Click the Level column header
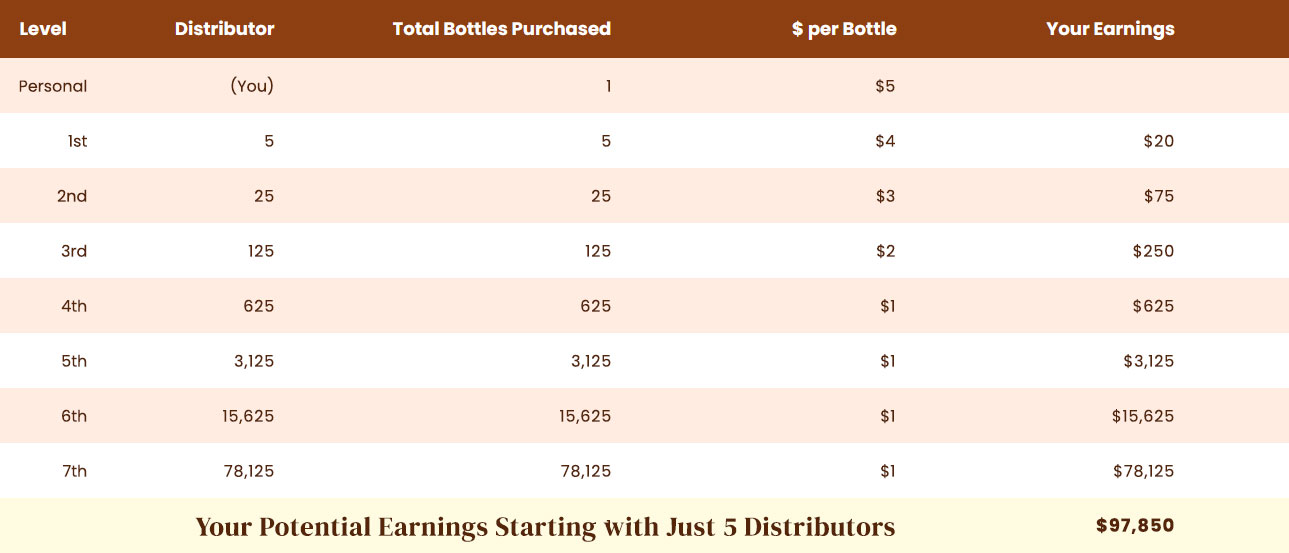The image size is (1289, 553). coord(43,29)
